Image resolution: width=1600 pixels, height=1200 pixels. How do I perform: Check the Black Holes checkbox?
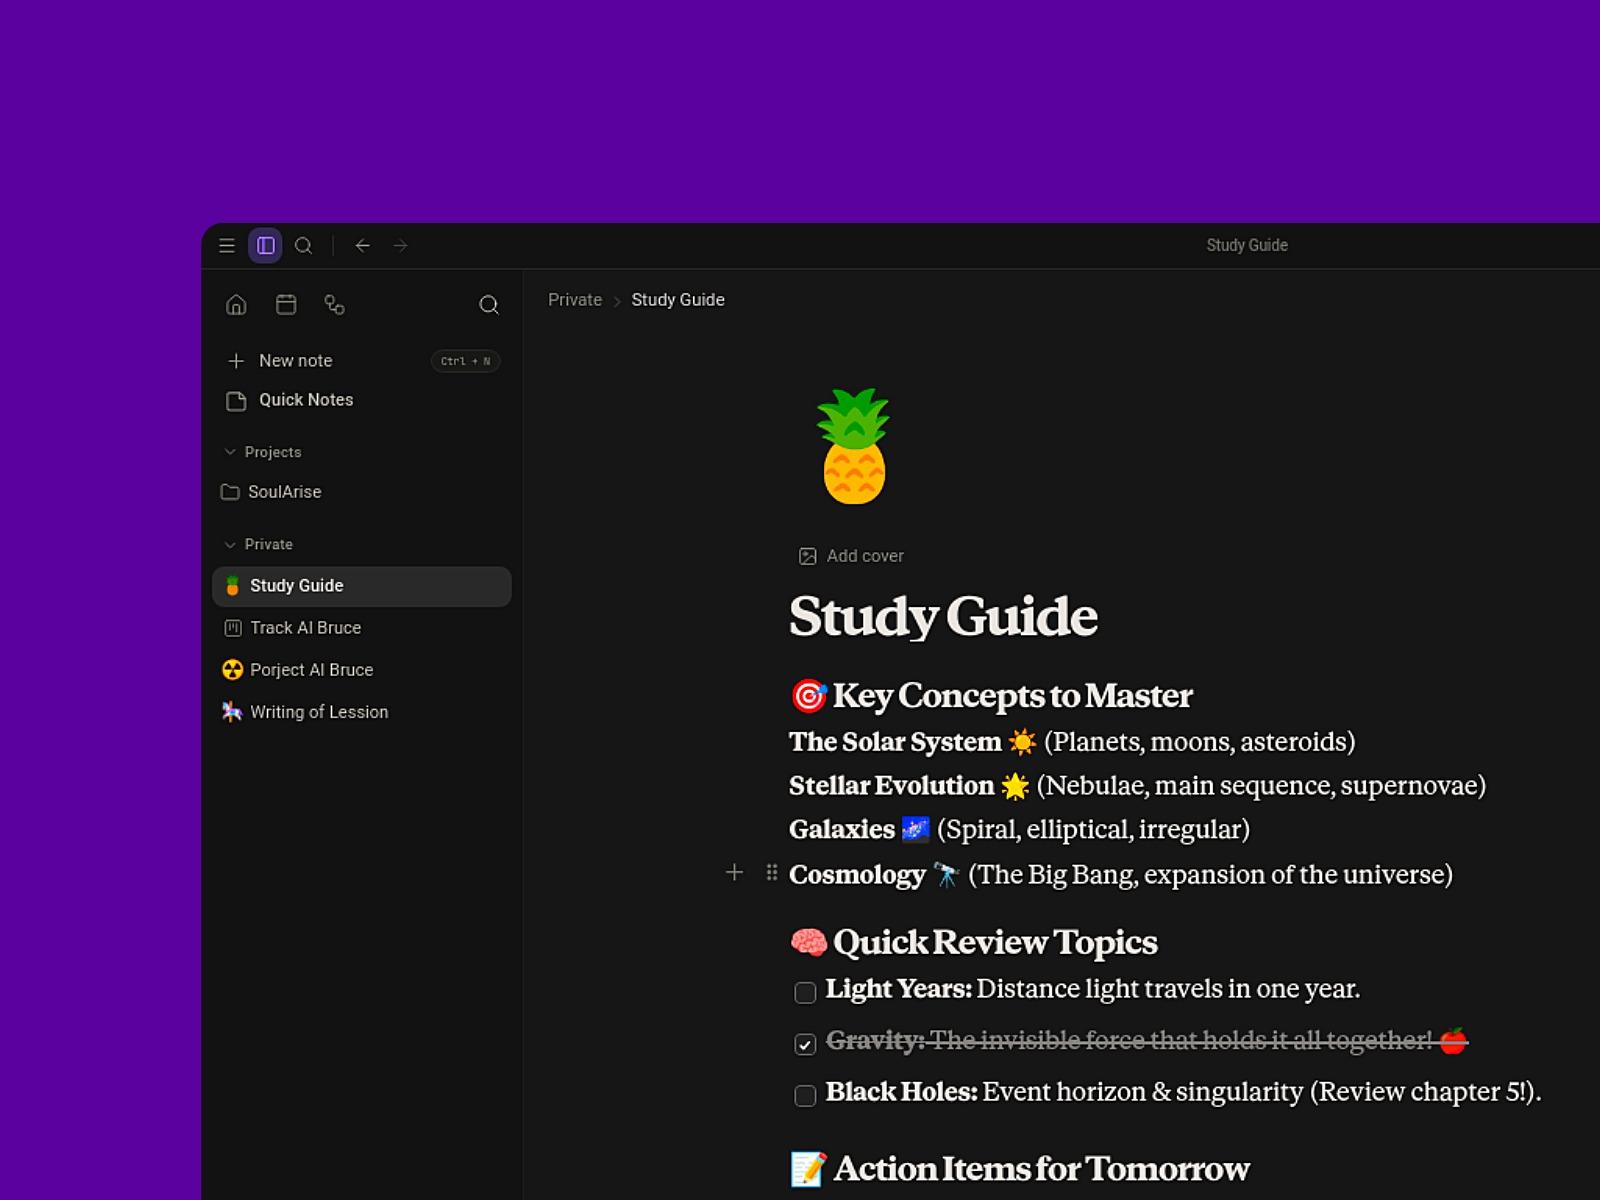[x=805, y=1095]
